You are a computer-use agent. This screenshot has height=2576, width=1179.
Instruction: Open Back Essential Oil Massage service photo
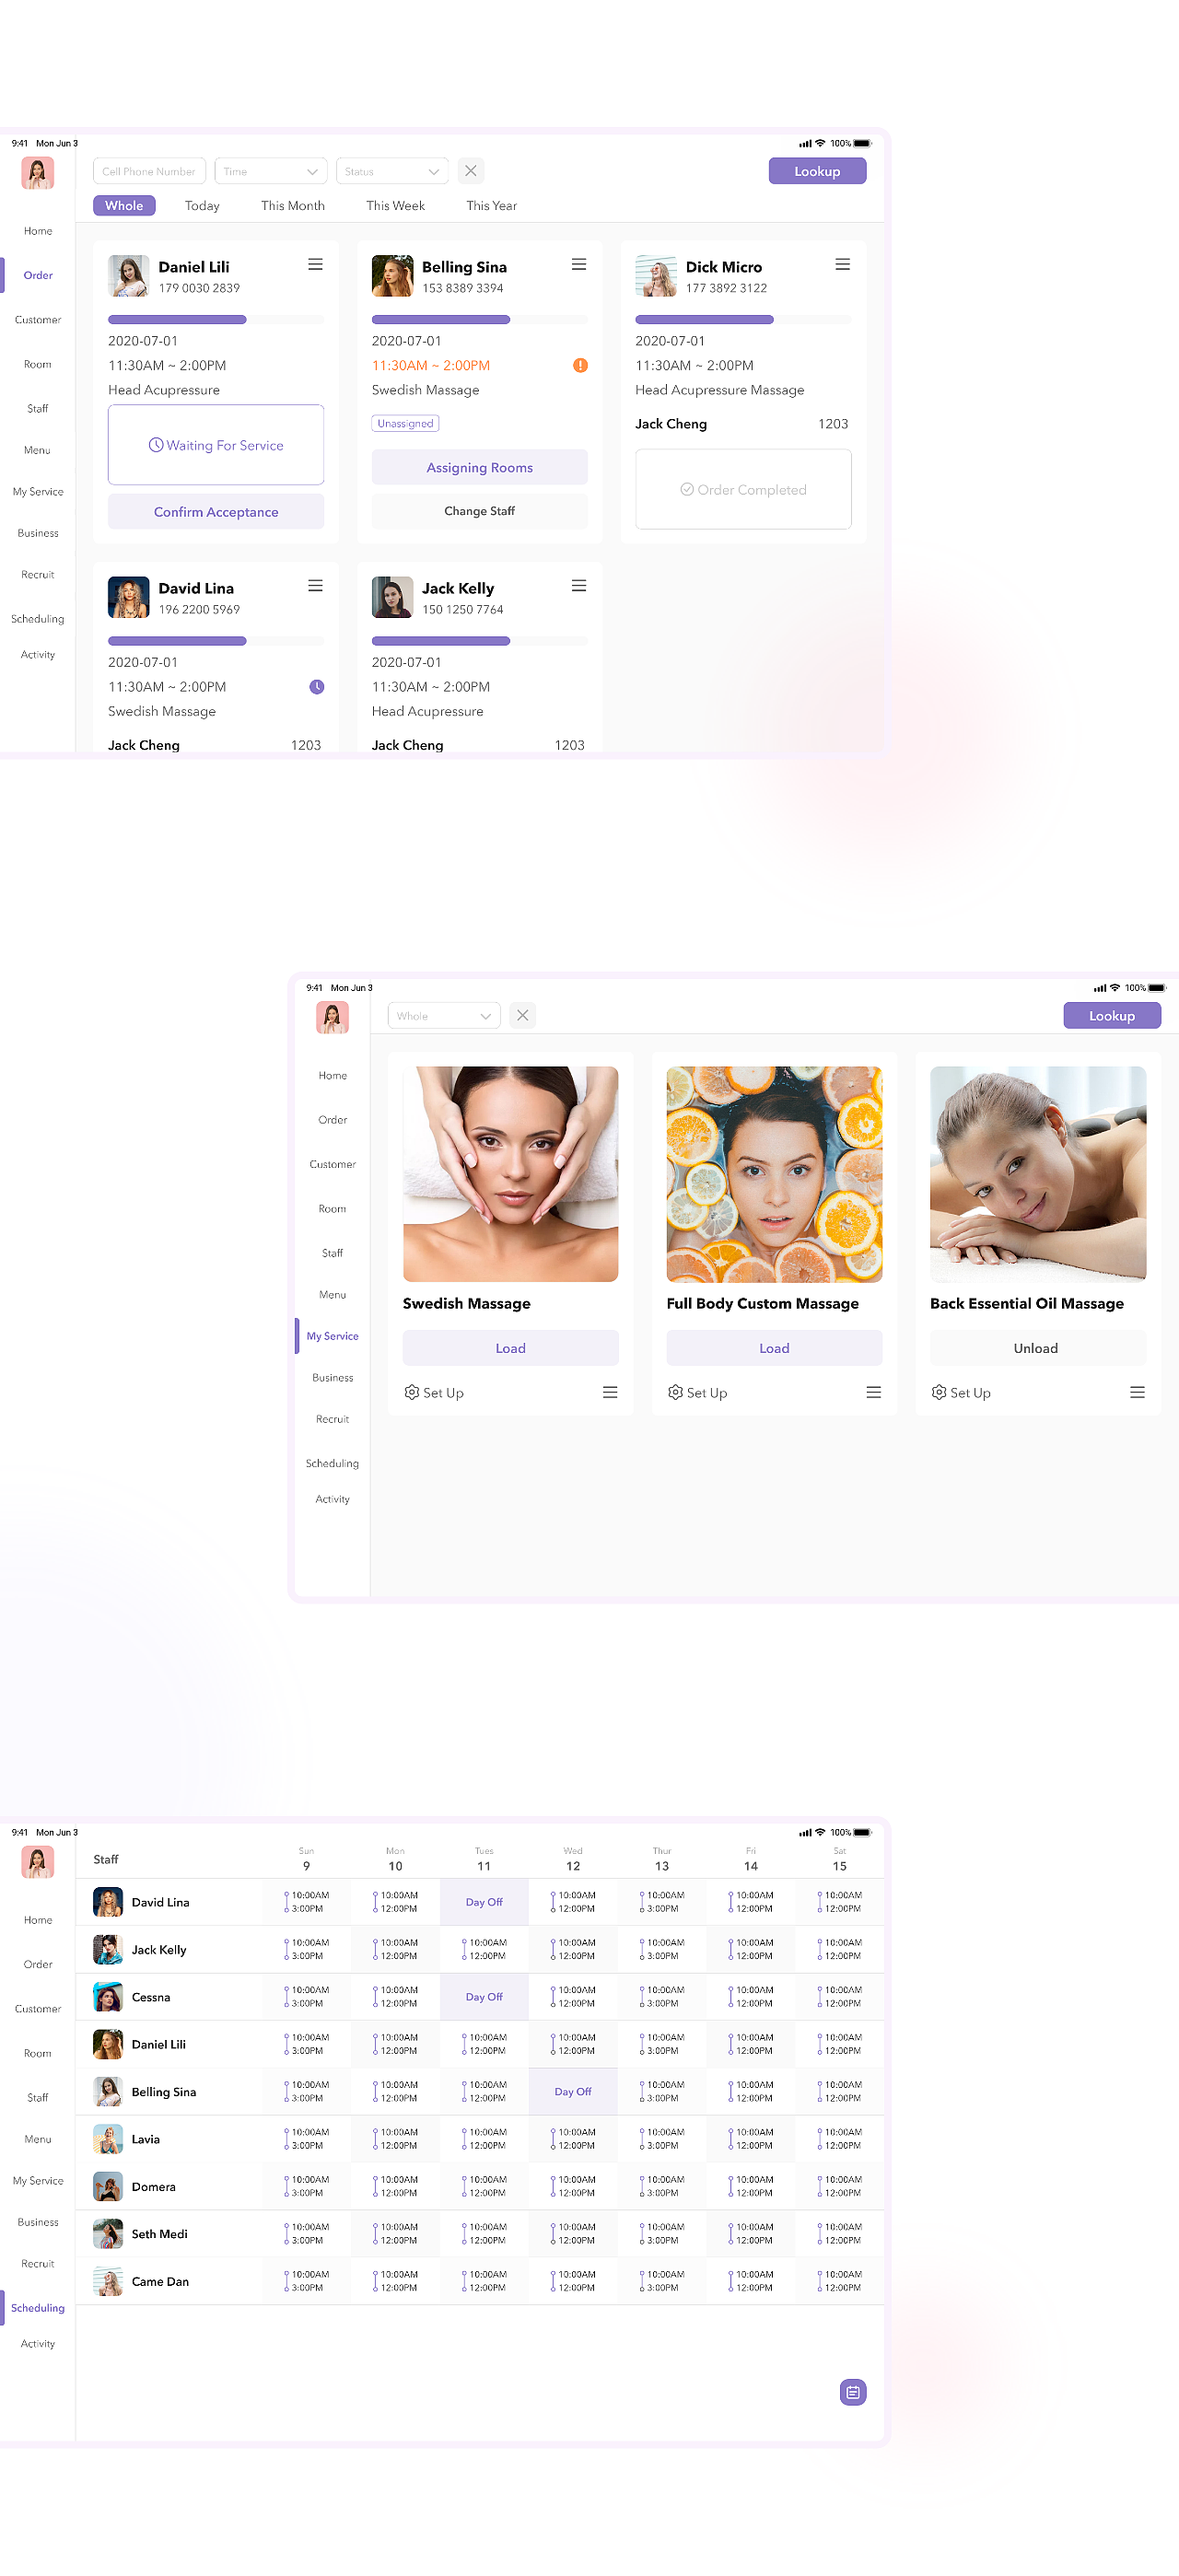click(x=1038, y=1174)
